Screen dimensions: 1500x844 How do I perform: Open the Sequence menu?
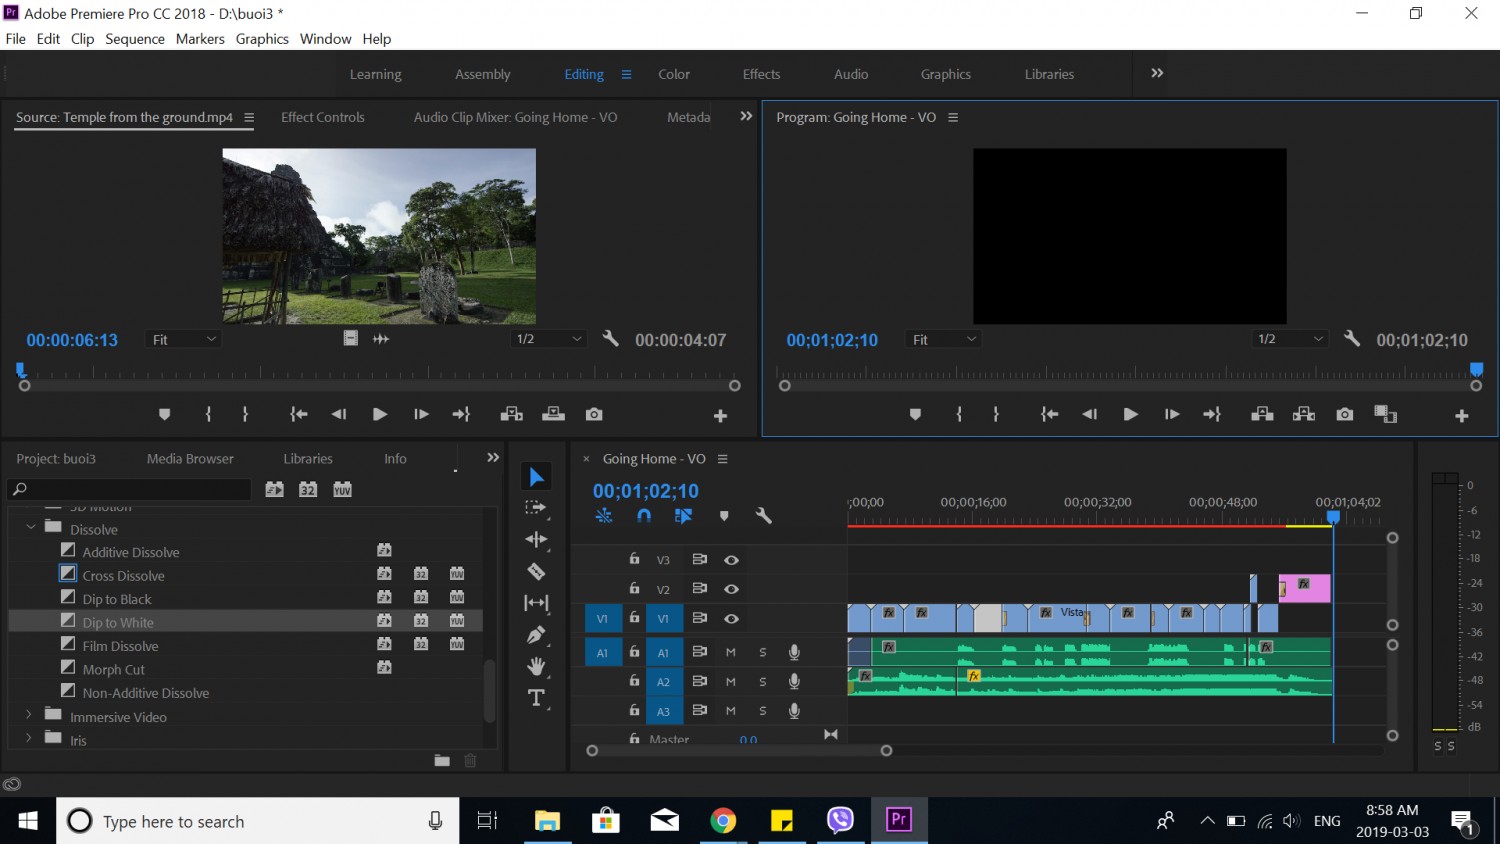click(135, 39)
